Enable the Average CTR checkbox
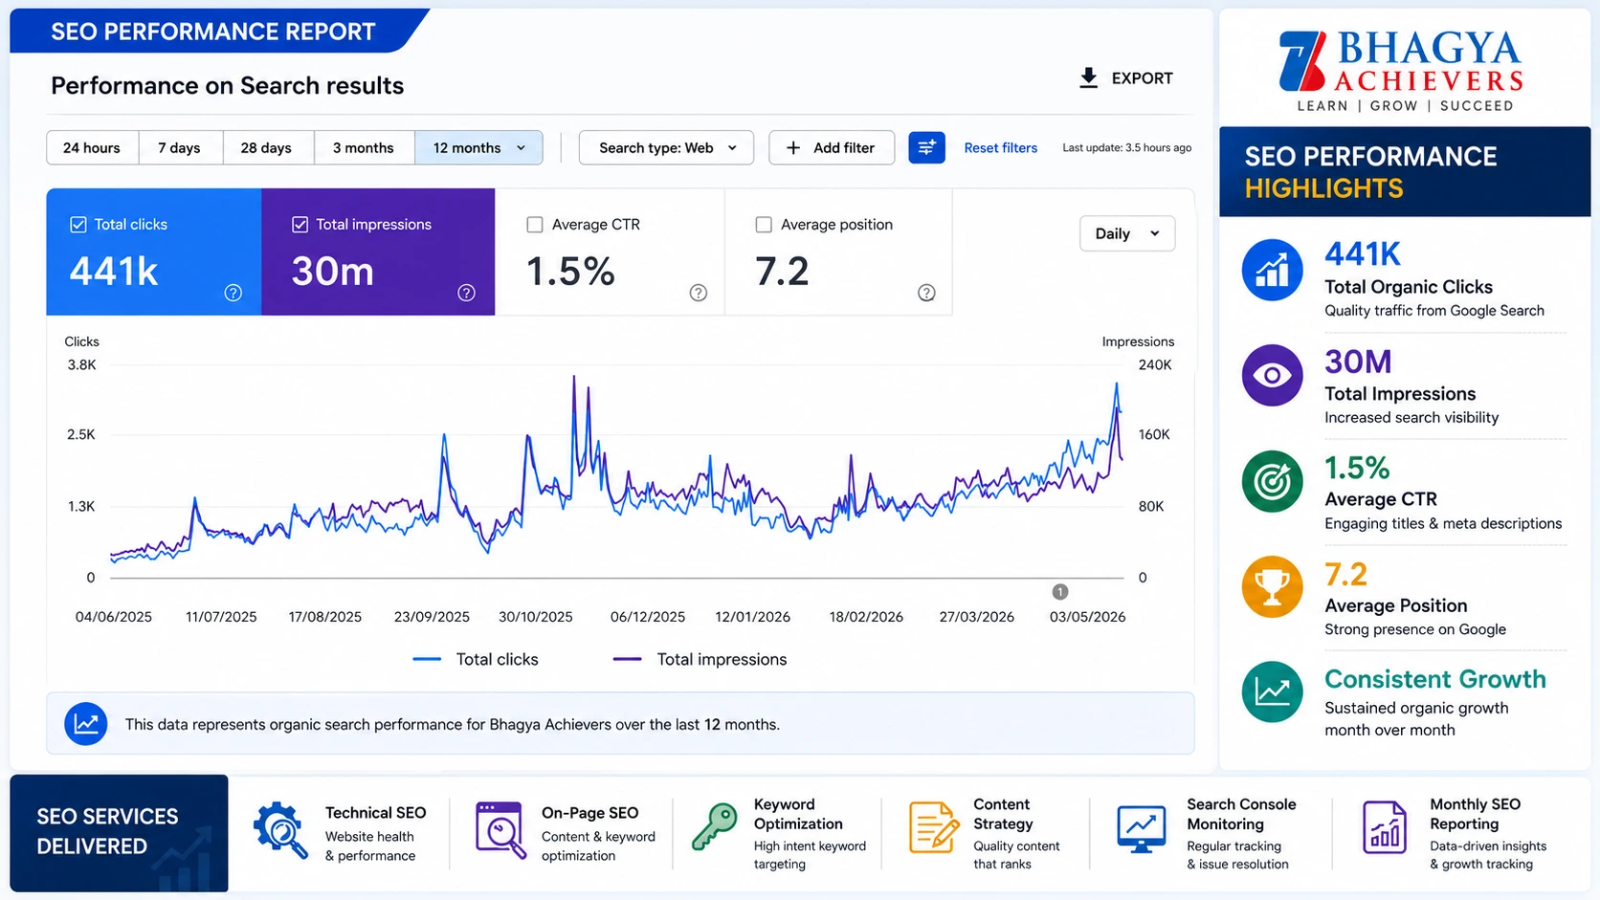This screenshot has height=900, width=1600. point(535,225)
